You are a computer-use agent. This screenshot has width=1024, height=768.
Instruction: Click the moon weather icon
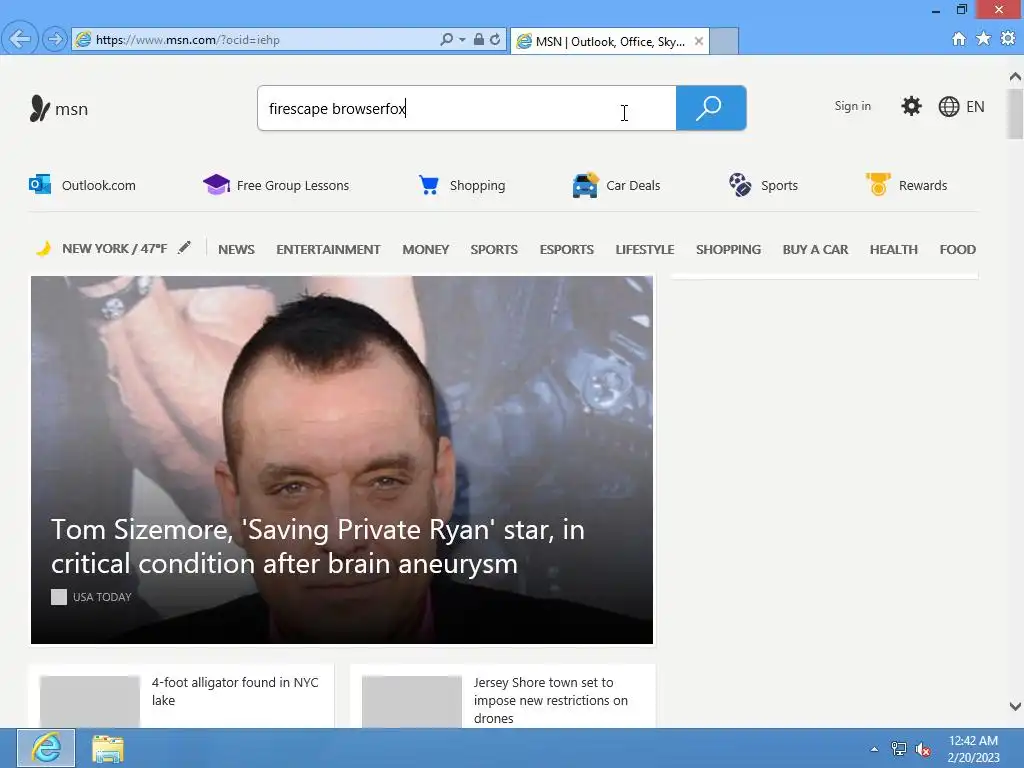pyautogui.click(x=44, y=249)
